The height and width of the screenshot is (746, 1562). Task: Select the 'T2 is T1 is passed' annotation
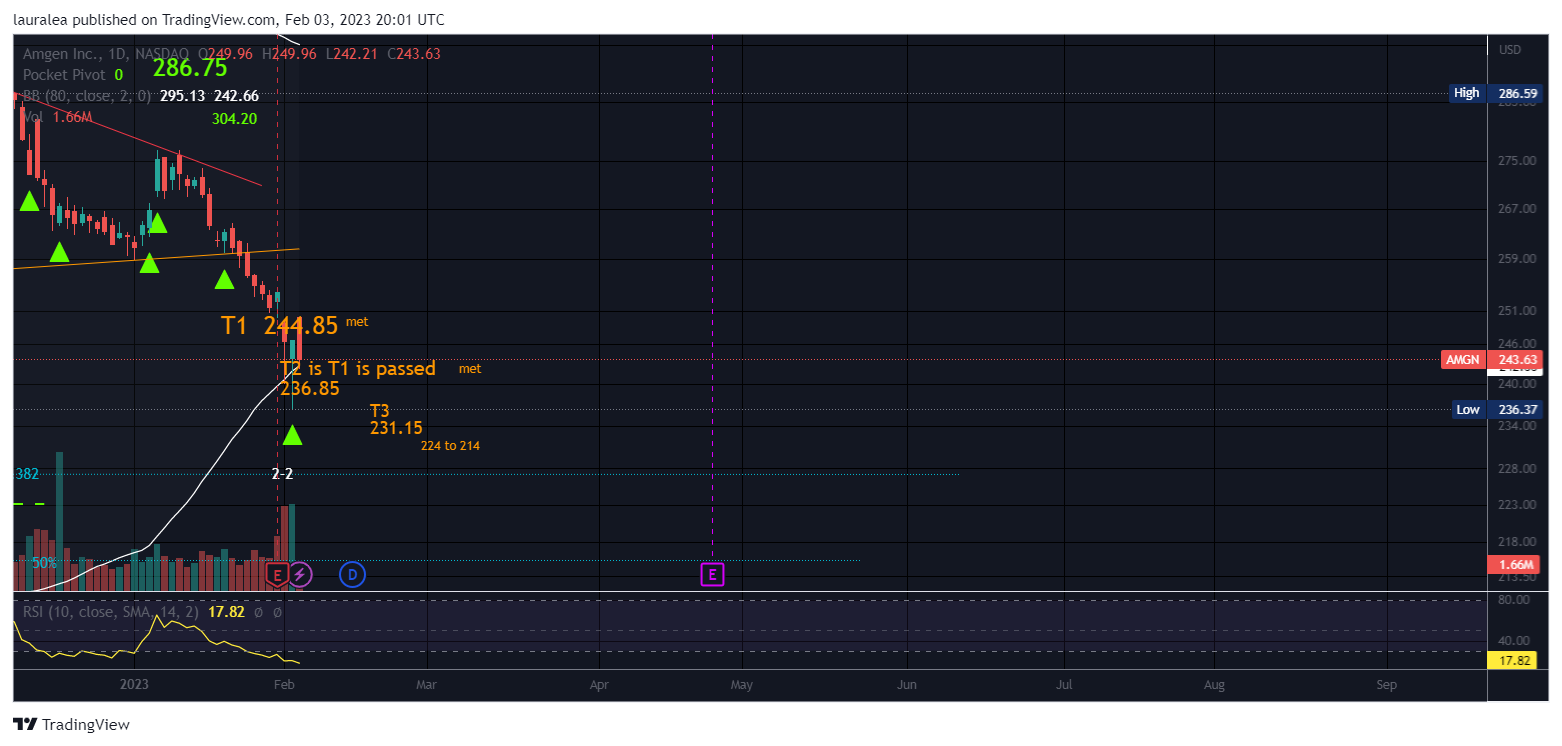(358, 368)
